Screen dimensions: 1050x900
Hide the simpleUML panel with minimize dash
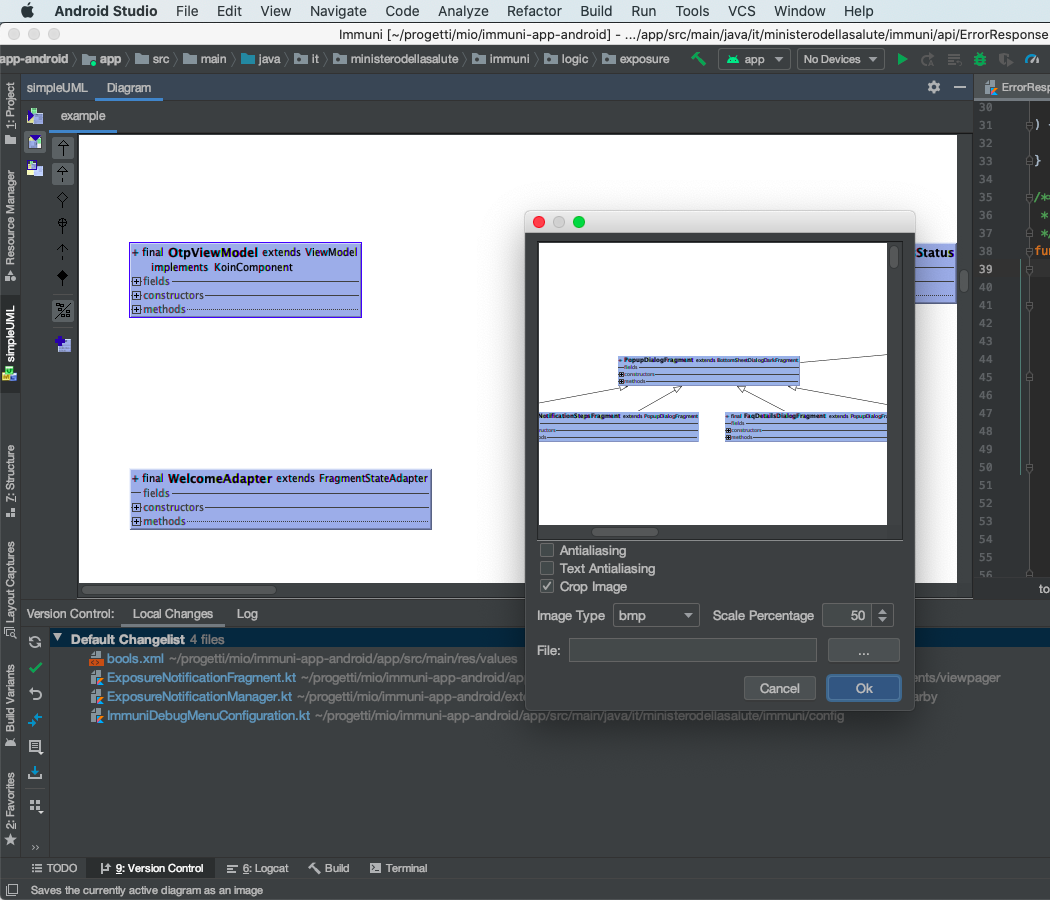[x=960, y=87]
